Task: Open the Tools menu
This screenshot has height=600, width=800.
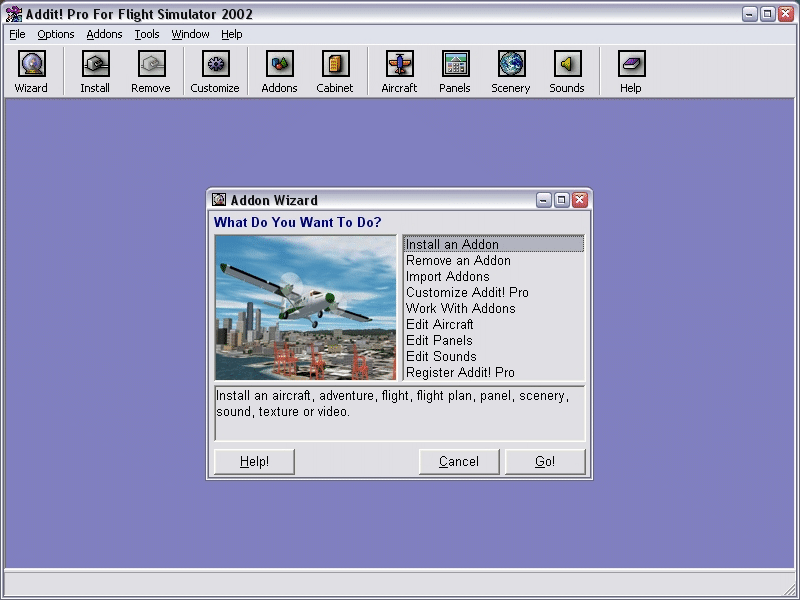Action: (147, 34)
